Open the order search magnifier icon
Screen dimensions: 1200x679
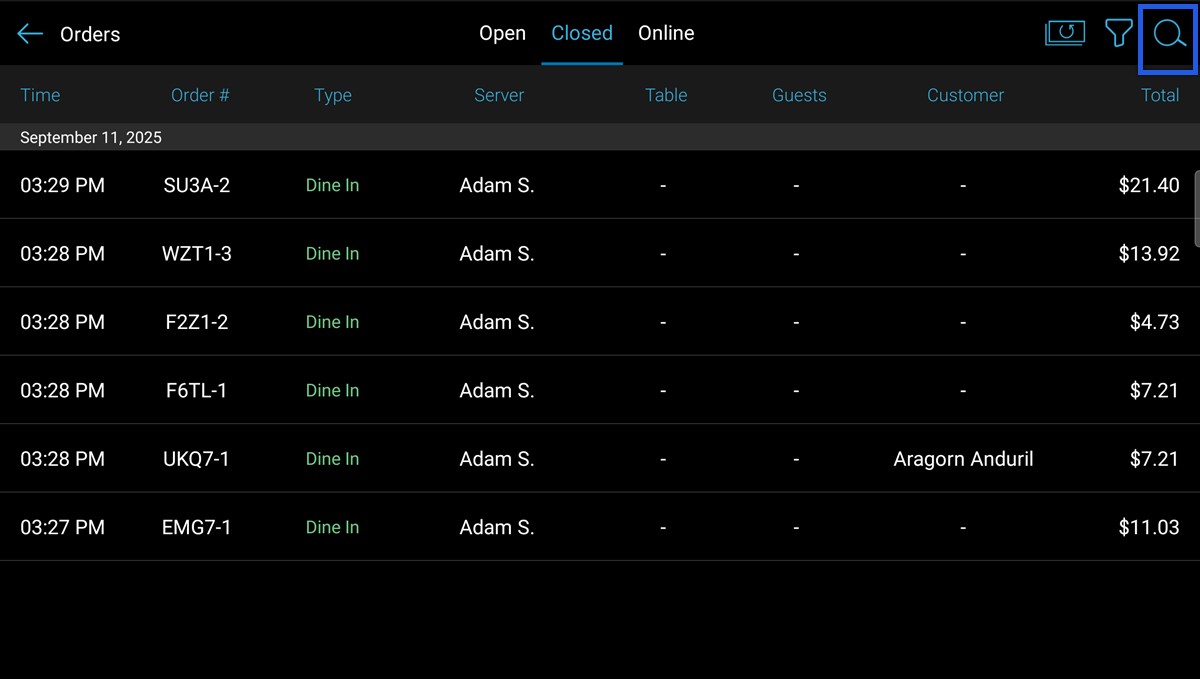point(1168,35)
